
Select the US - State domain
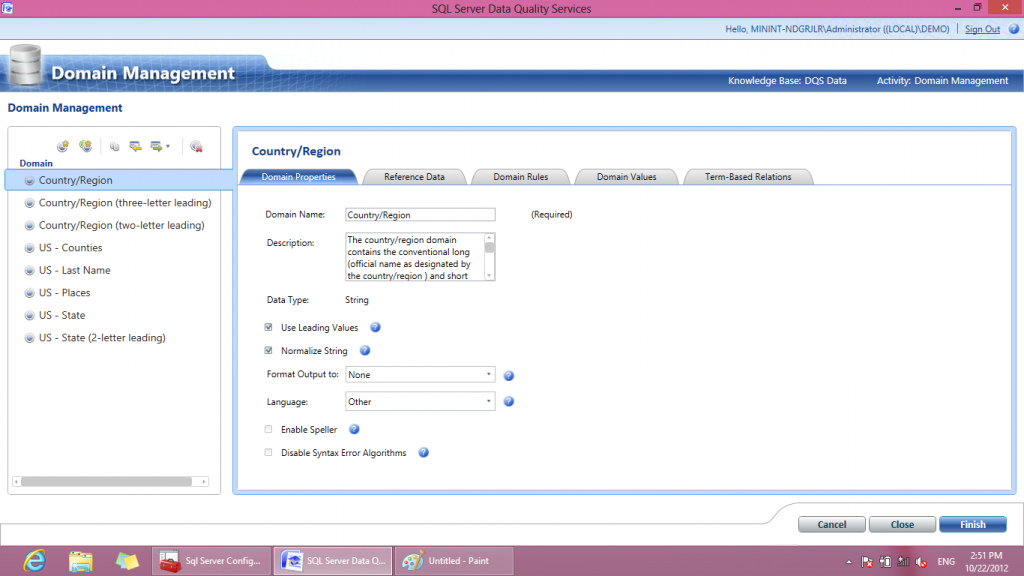coord(62,315)
